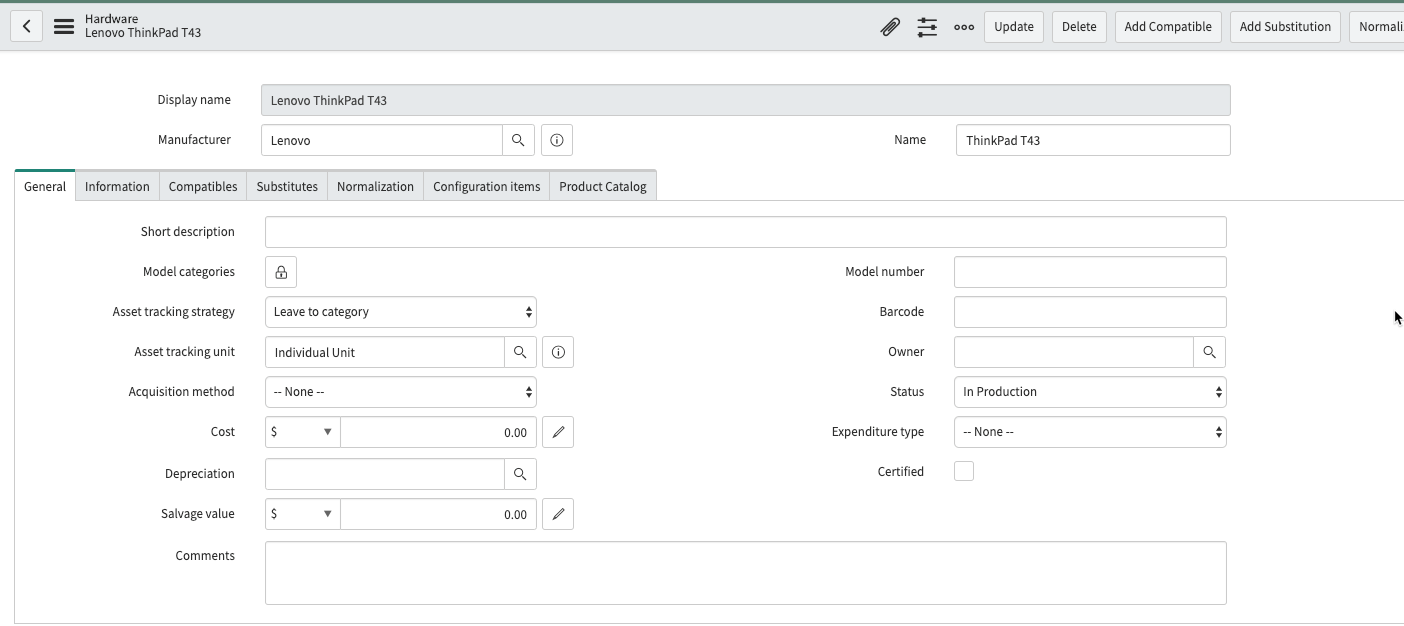Switch to the Information tab
This screenshot has width=1404, height=626.
[117, 186]
